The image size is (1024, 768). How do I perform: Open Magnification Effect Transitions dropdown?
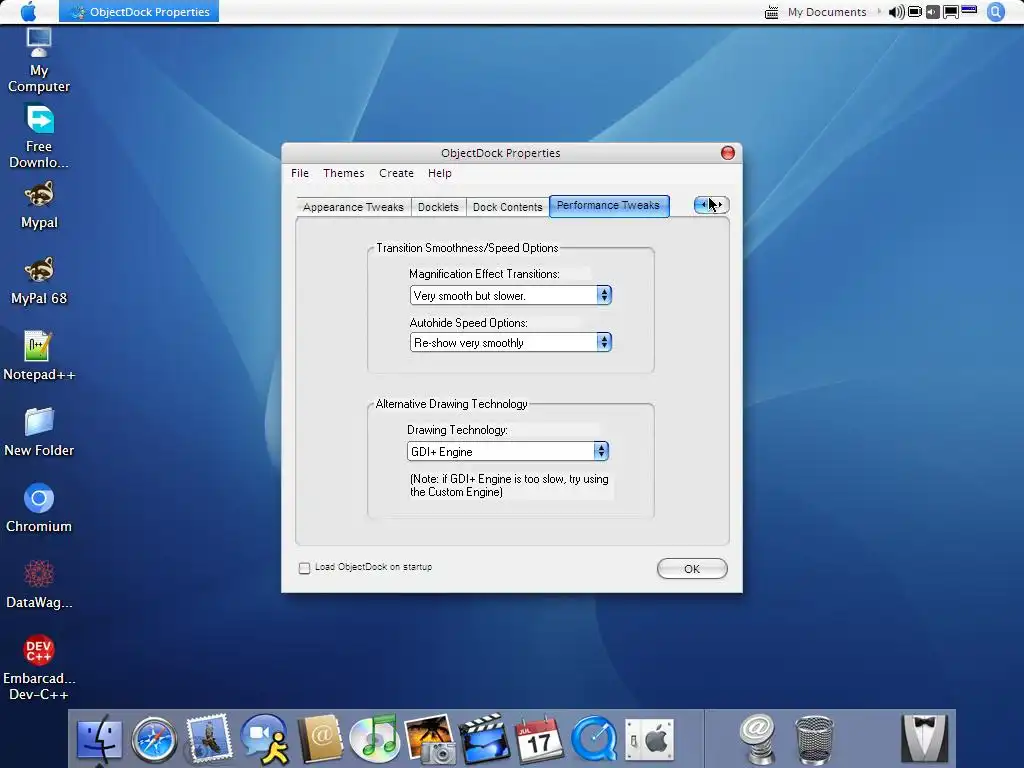tap(511, 295)
